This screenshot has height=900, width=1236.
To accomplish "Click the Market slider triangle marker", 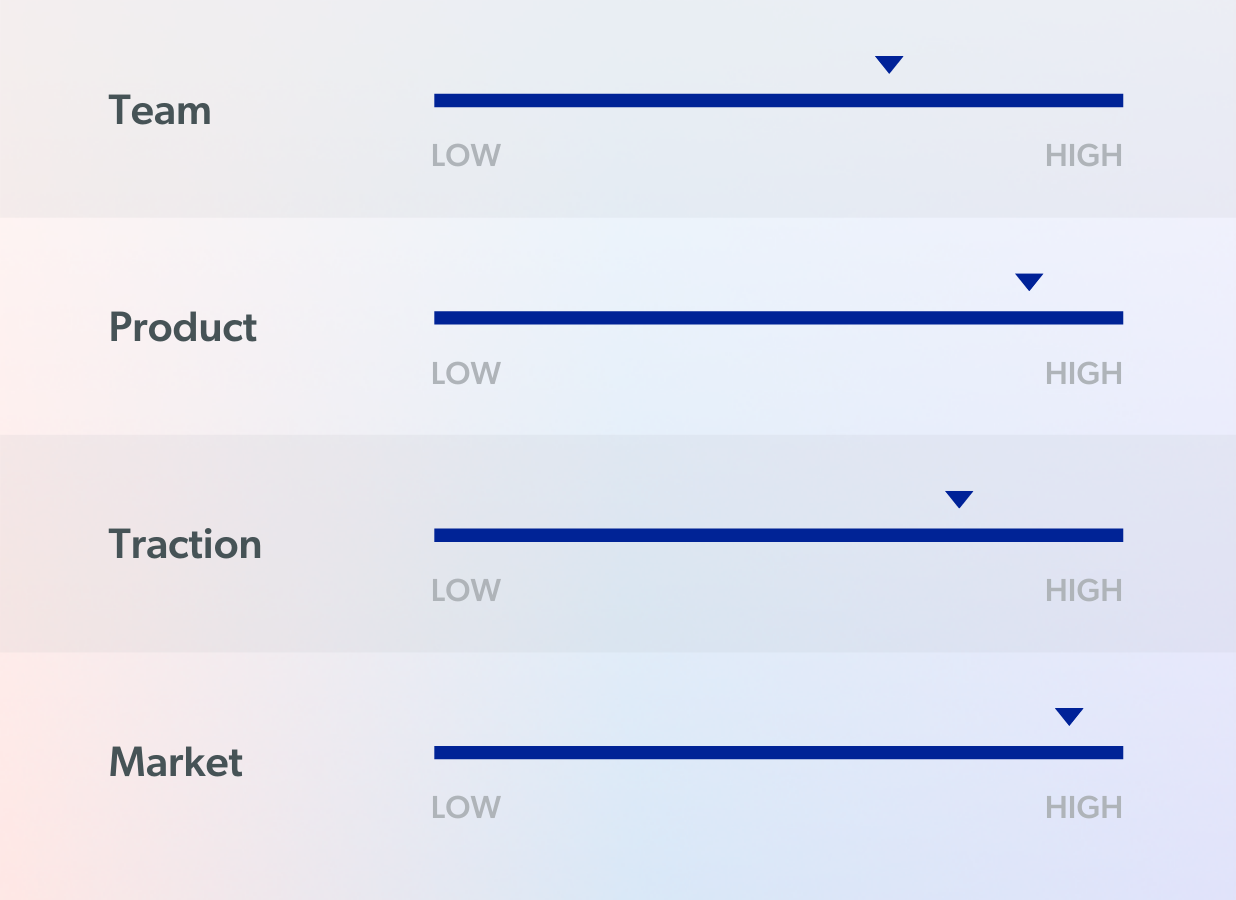I will click(x=1069, y=716).
